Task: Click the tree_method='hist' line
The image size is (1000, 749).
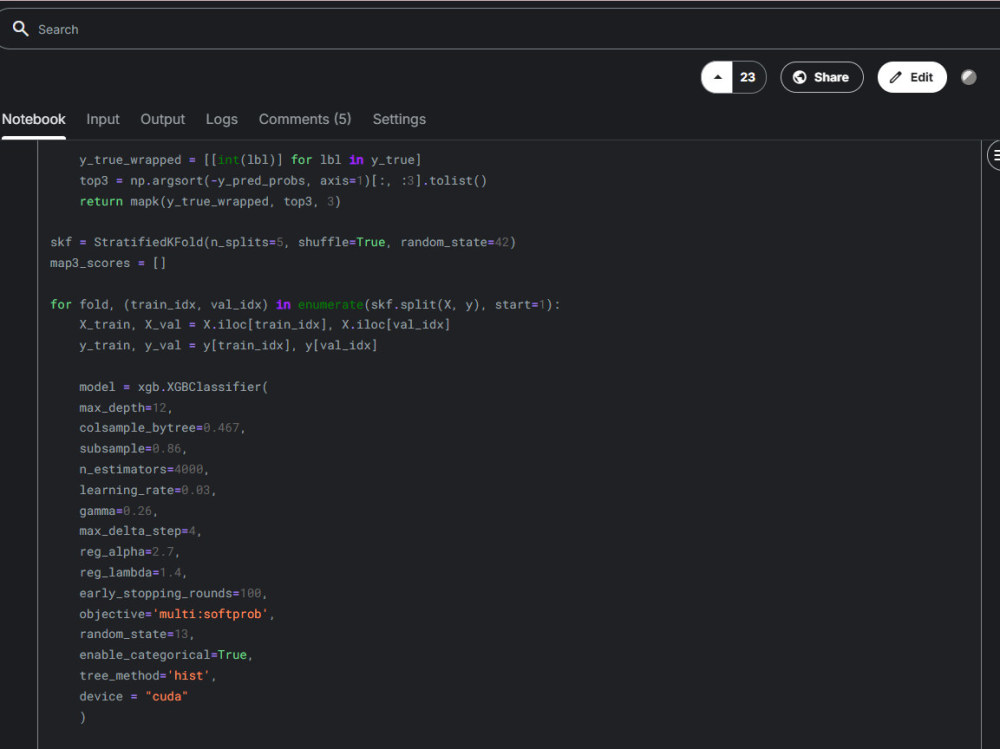Action: pos(147,676)
